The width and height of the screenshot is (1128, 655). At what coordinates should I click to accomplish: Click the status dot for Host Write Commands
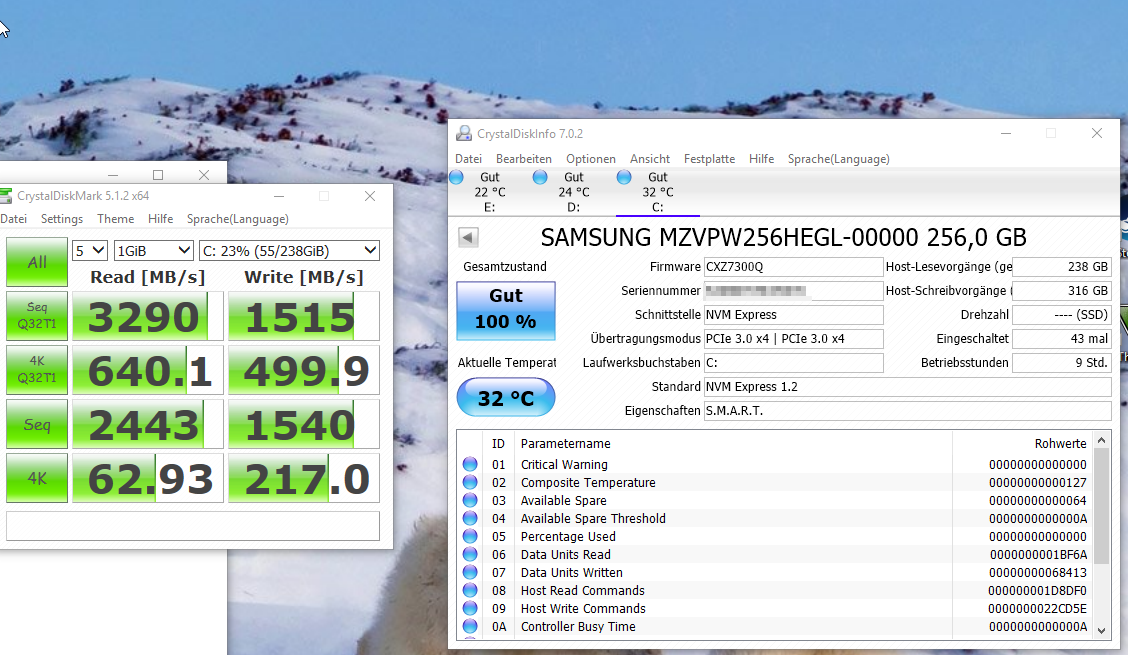[470, 608]
